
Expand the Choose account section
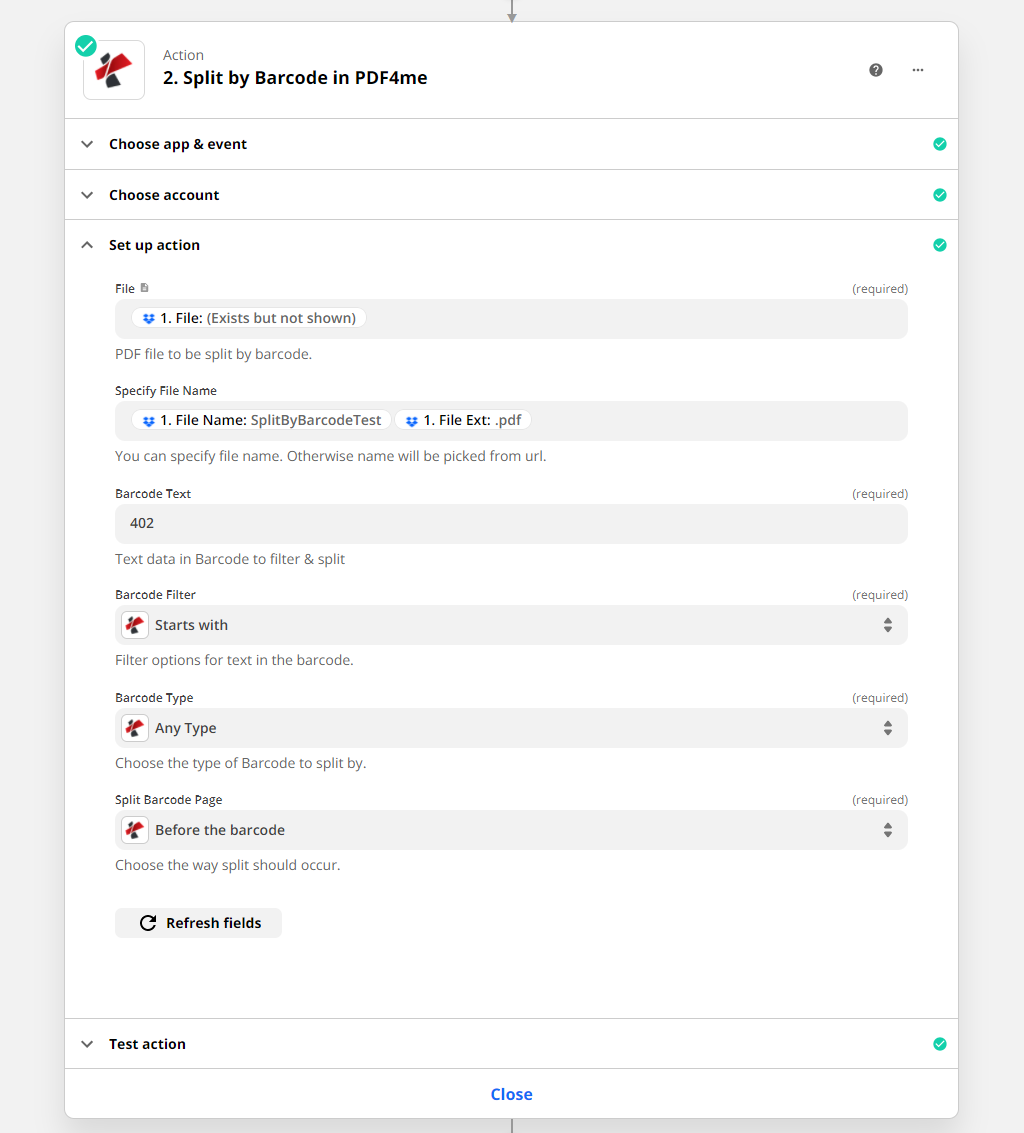164,195
